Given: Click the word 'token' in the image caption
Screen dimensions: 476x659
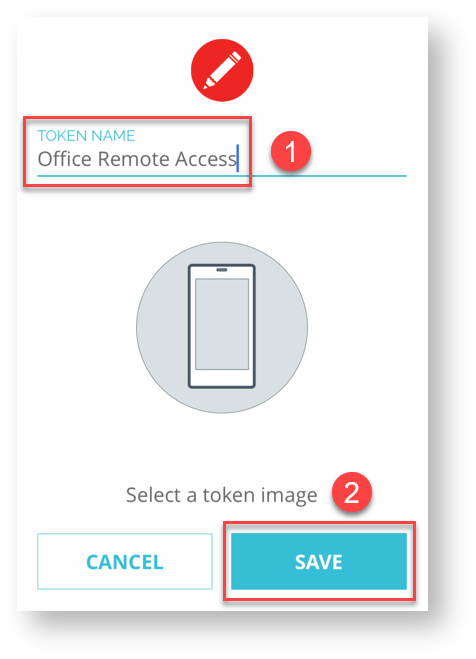Looking at the screenshot, I should 229,495.
